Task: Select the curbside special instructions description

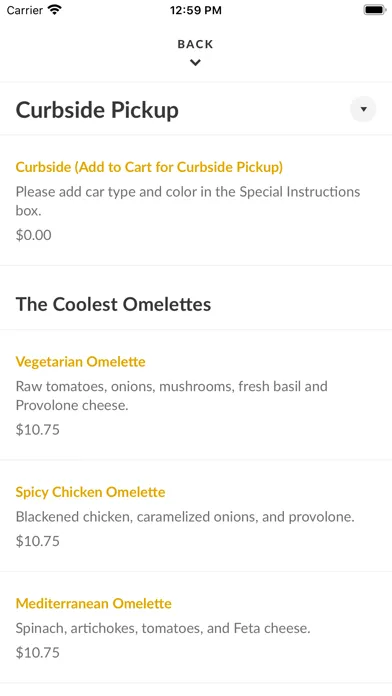Action: pyautogui.click(x=188, y=201)
